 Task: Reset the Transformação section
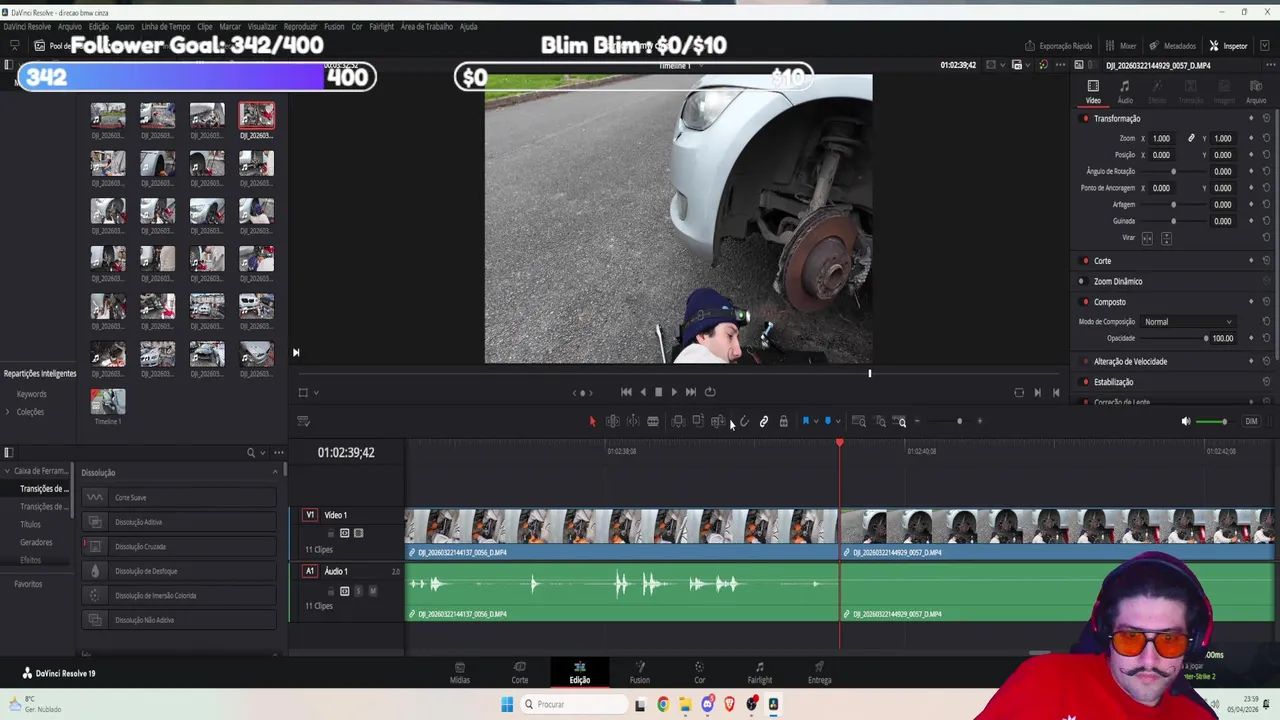pyautogui.click(x=1266, y=119)
